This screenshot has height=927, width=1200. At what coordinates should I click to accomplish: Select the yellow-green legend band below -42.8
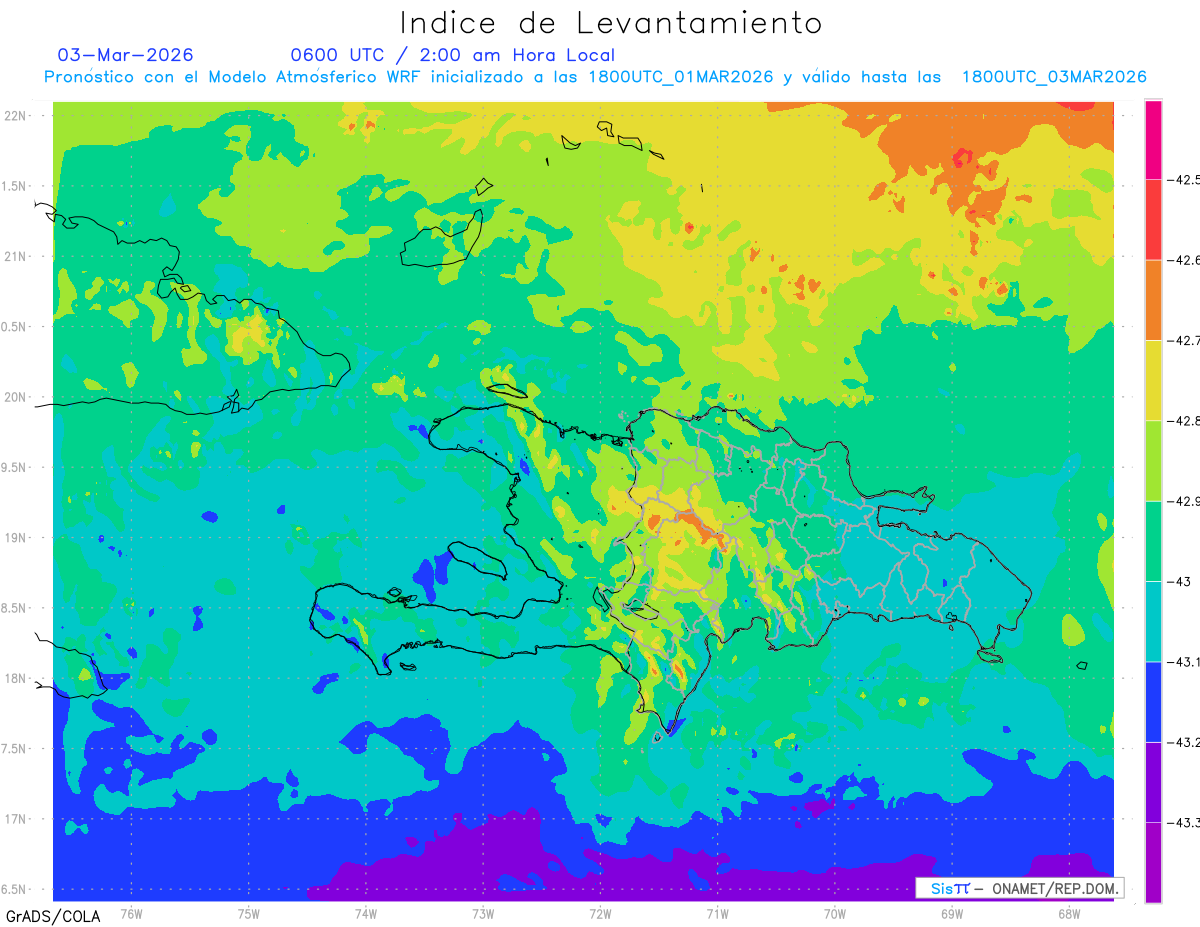(x=1153, y=460)
